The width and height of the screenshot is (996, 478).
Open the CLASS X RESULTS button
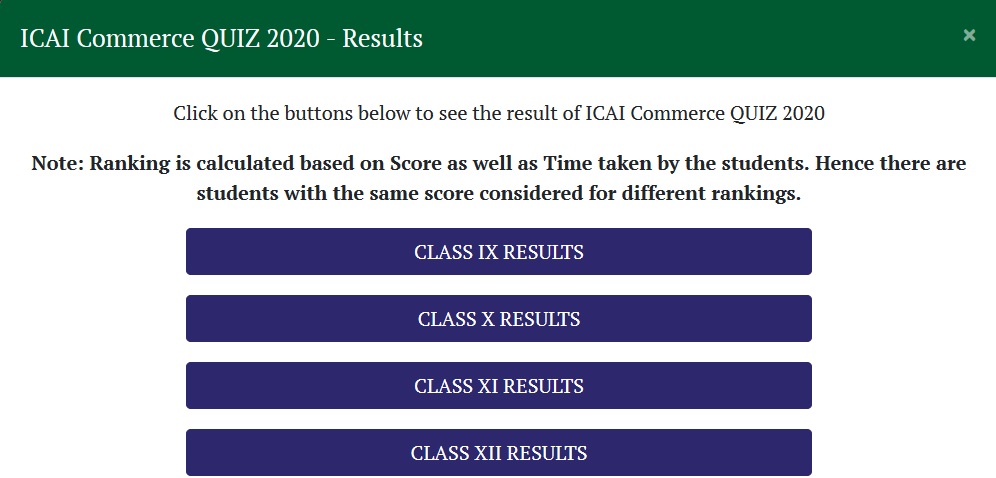click(x=498, y=320)
